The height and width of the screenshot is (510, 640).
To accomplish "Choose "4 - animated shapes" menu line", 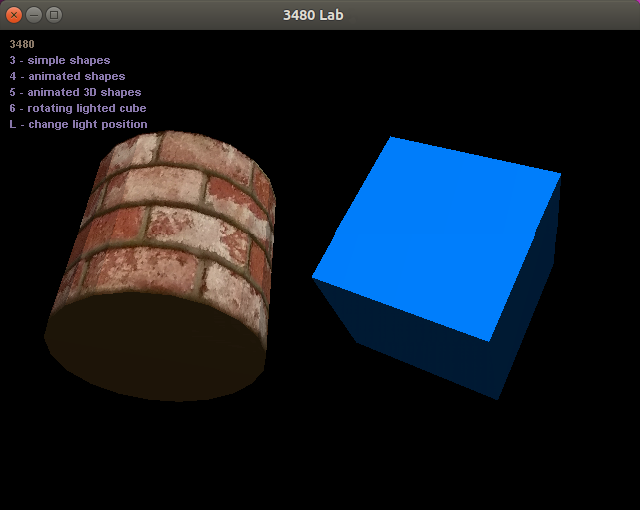I will [x=67, y=76].
